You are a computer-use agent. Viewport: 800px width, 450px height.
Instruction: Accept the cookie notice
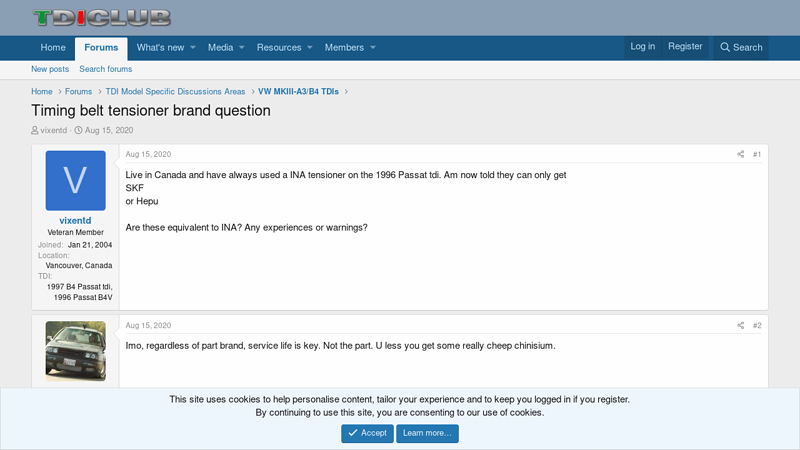[x=367, y=433]
